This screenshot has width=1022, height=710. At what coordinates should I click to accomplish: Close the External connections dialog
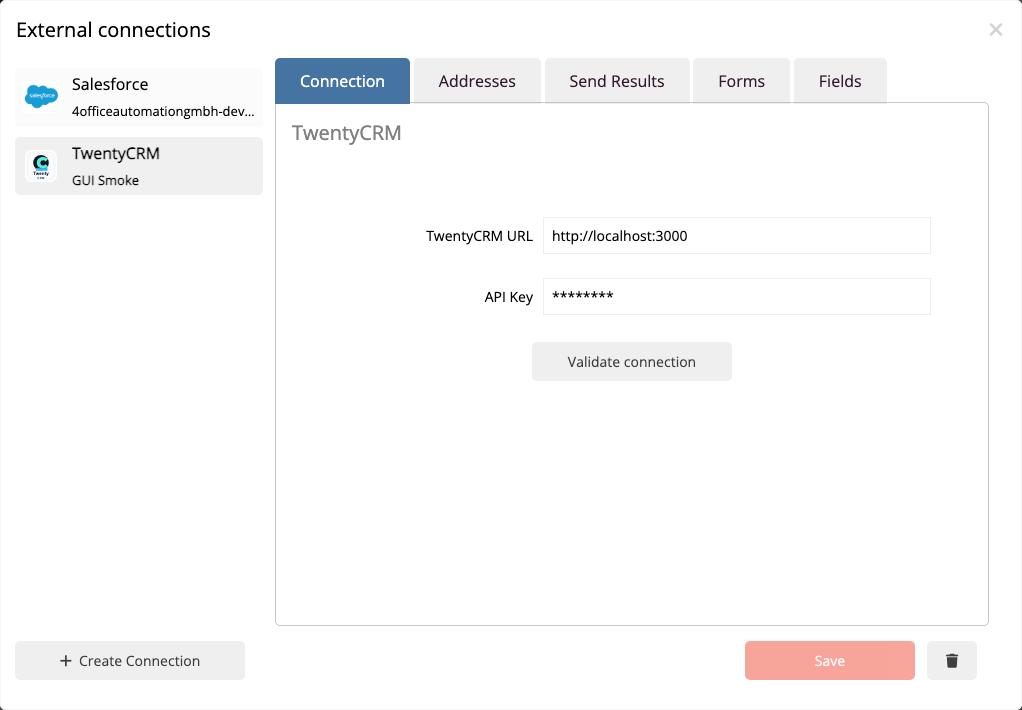point(995,29)
